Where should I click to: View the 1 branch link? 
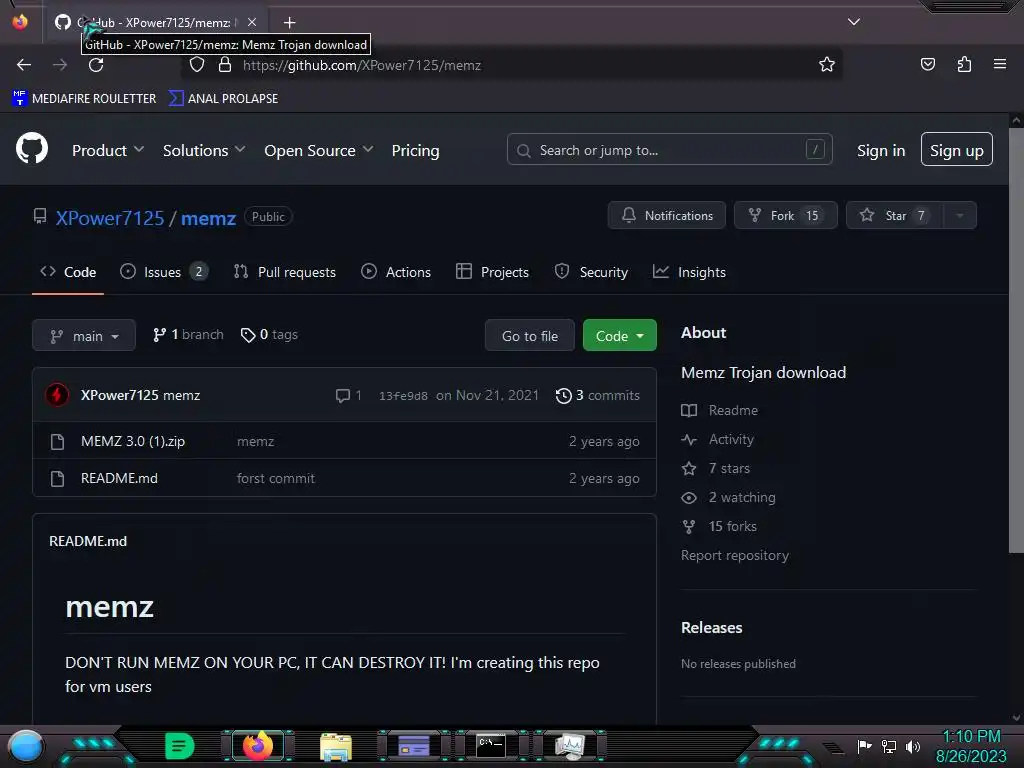pos(188,335)
